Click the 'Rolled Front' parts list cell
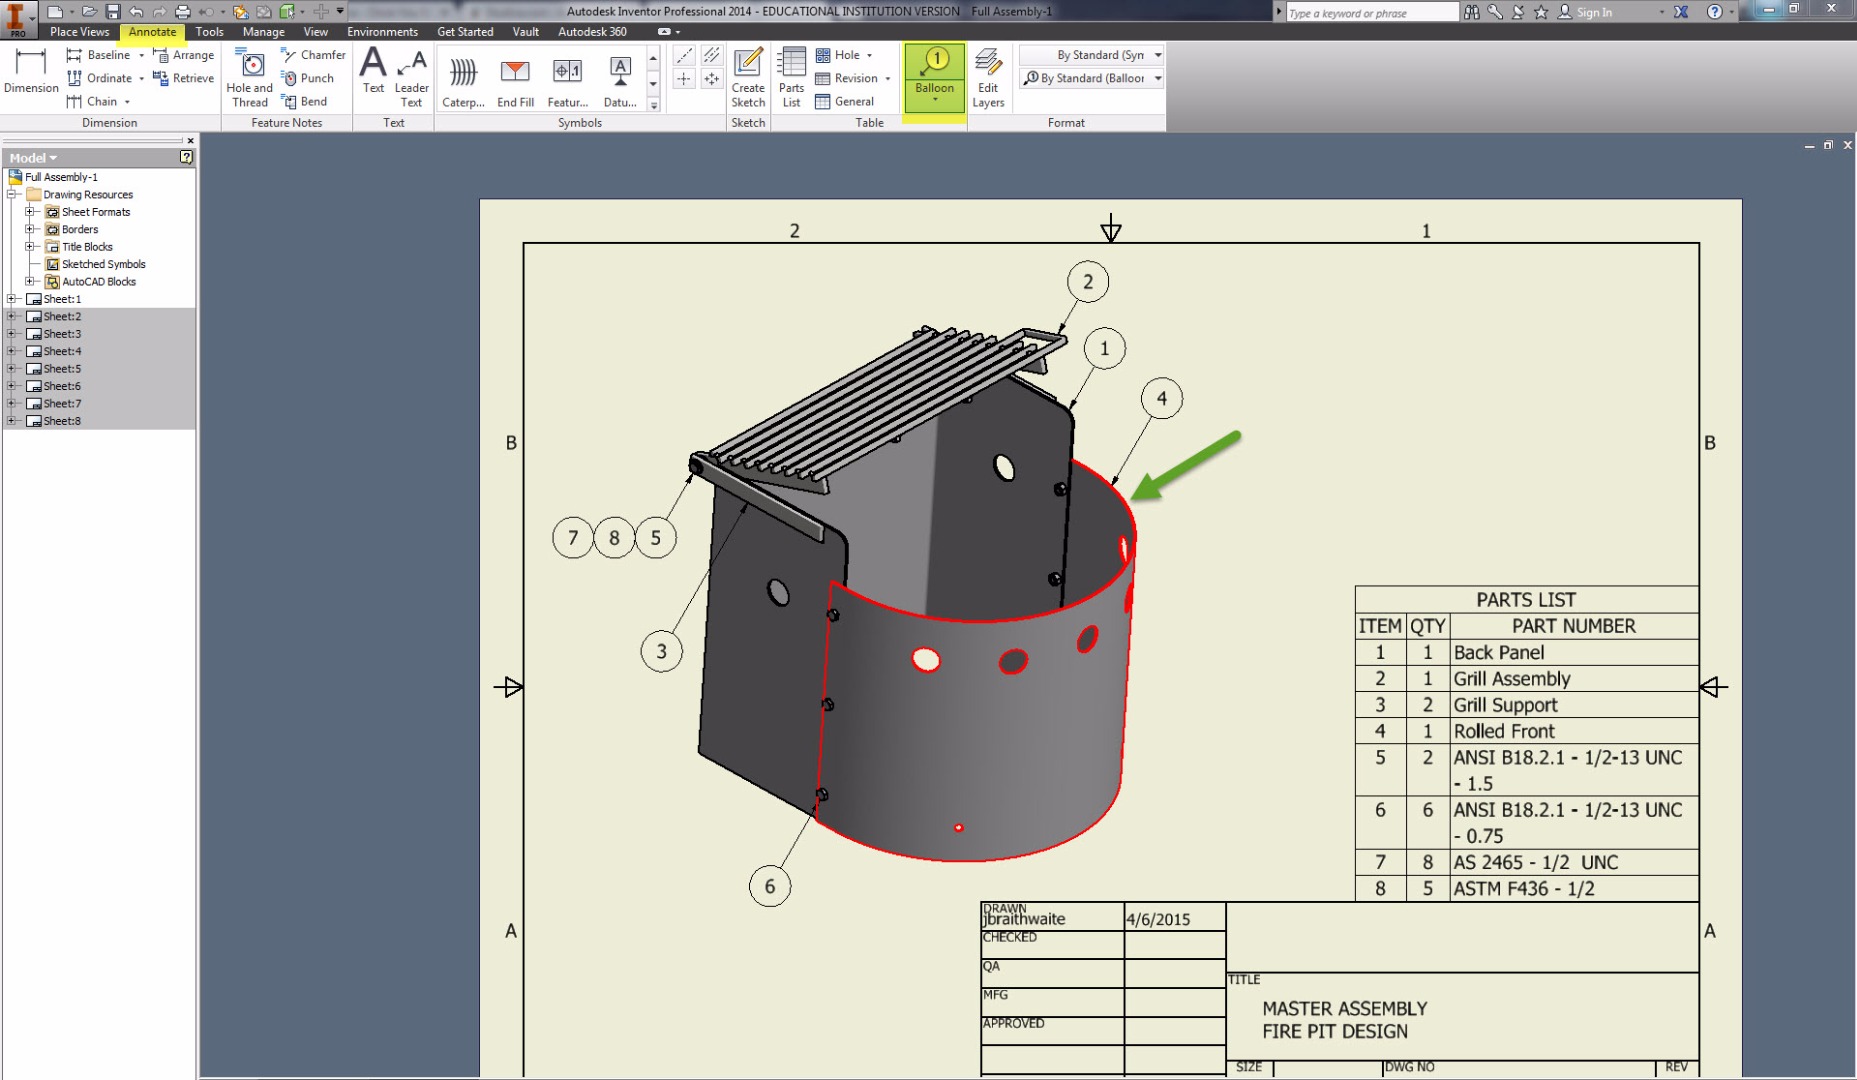Screen dimensions: 1857x1080 [x=1574, y=731]
